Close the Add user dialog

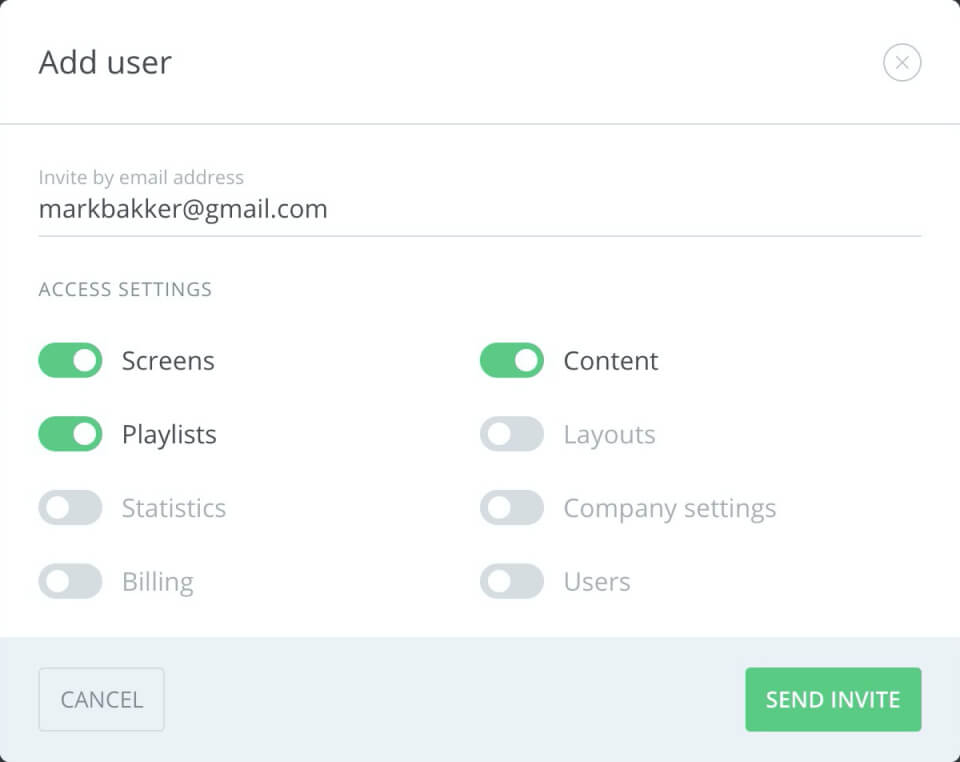(902, 62)
